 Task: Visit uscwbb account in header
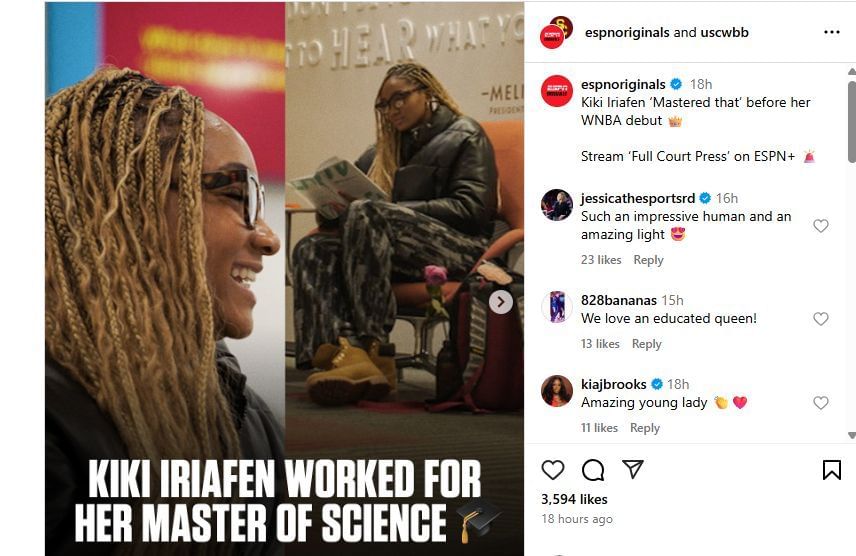click(x=724, y=32)
